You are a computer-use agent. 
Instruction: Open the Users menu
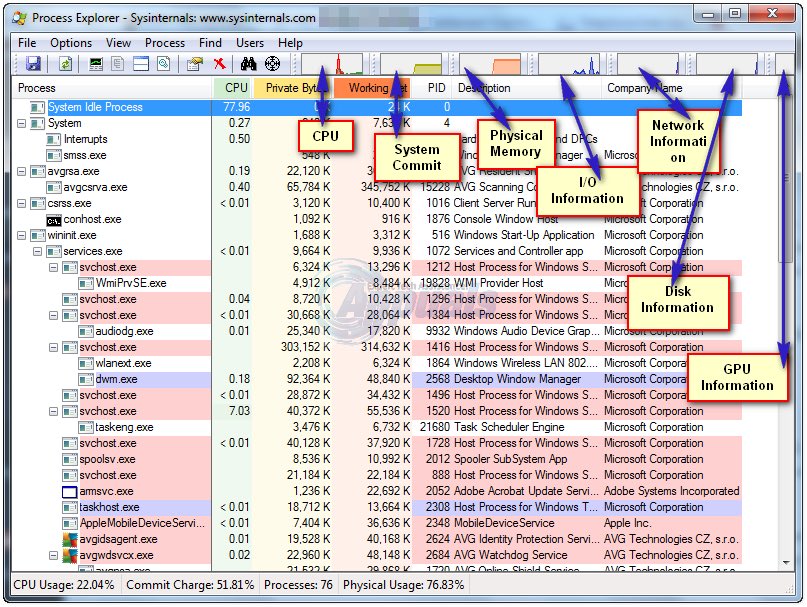[250, 43]
